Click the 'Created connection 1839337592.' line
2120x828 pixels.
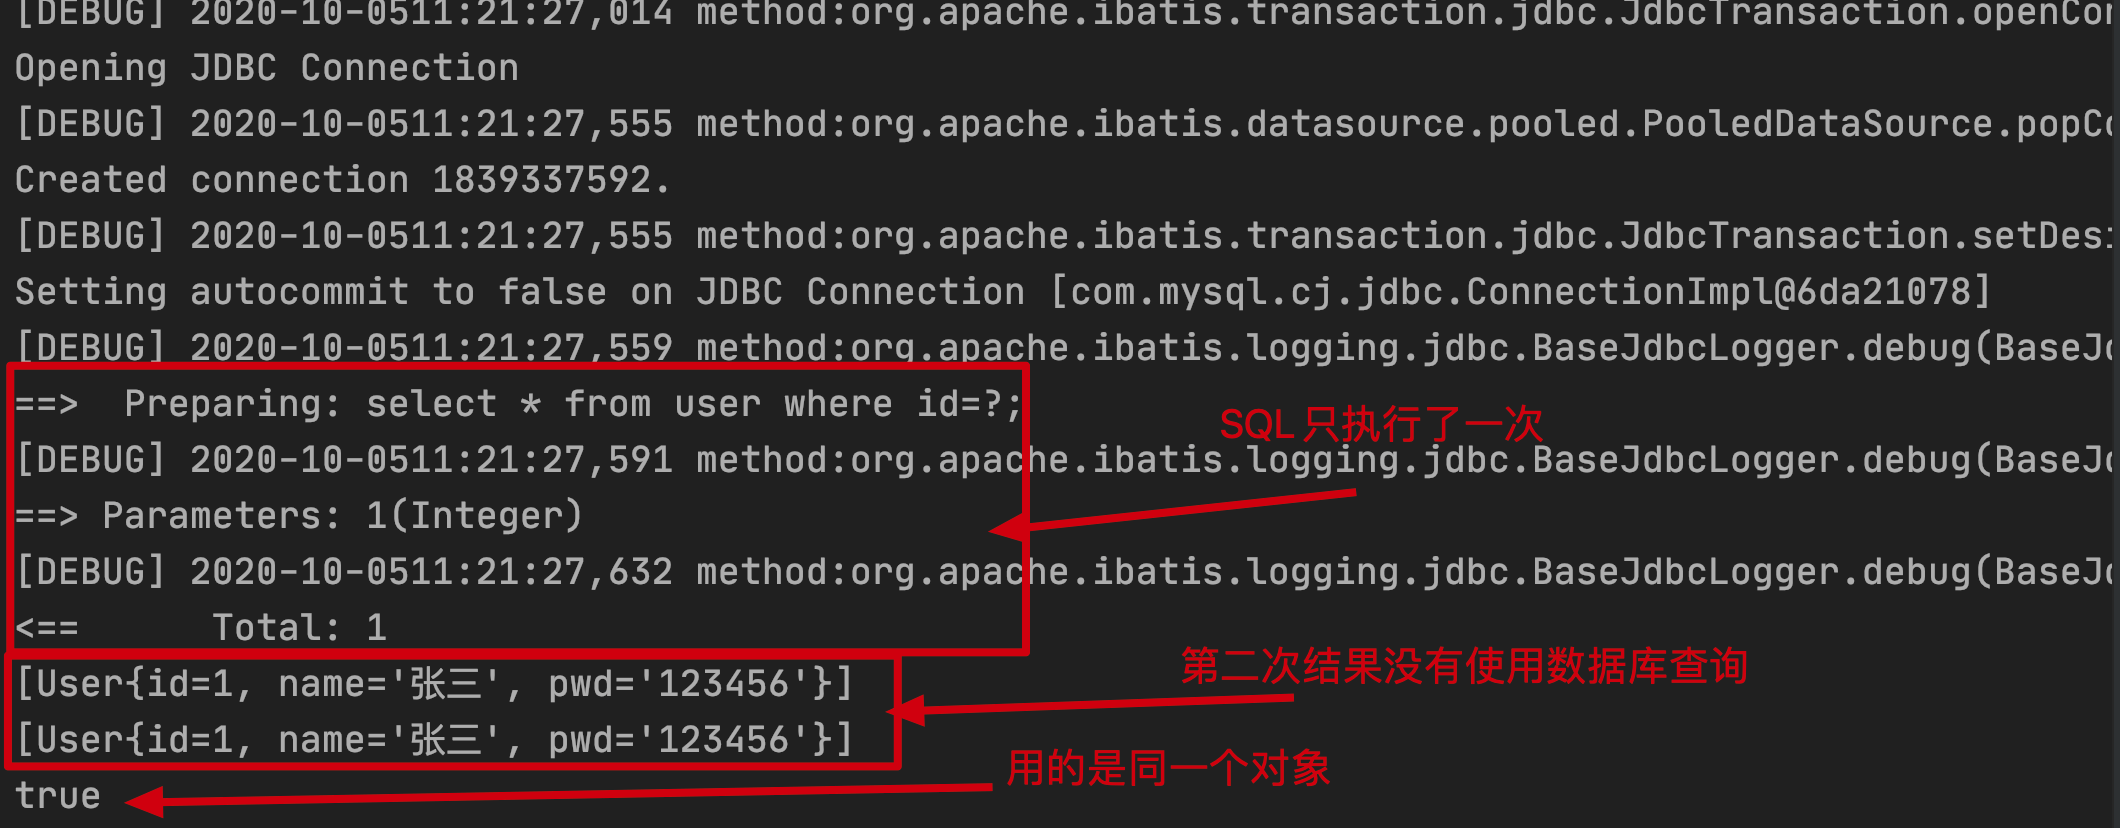point(342,180)
